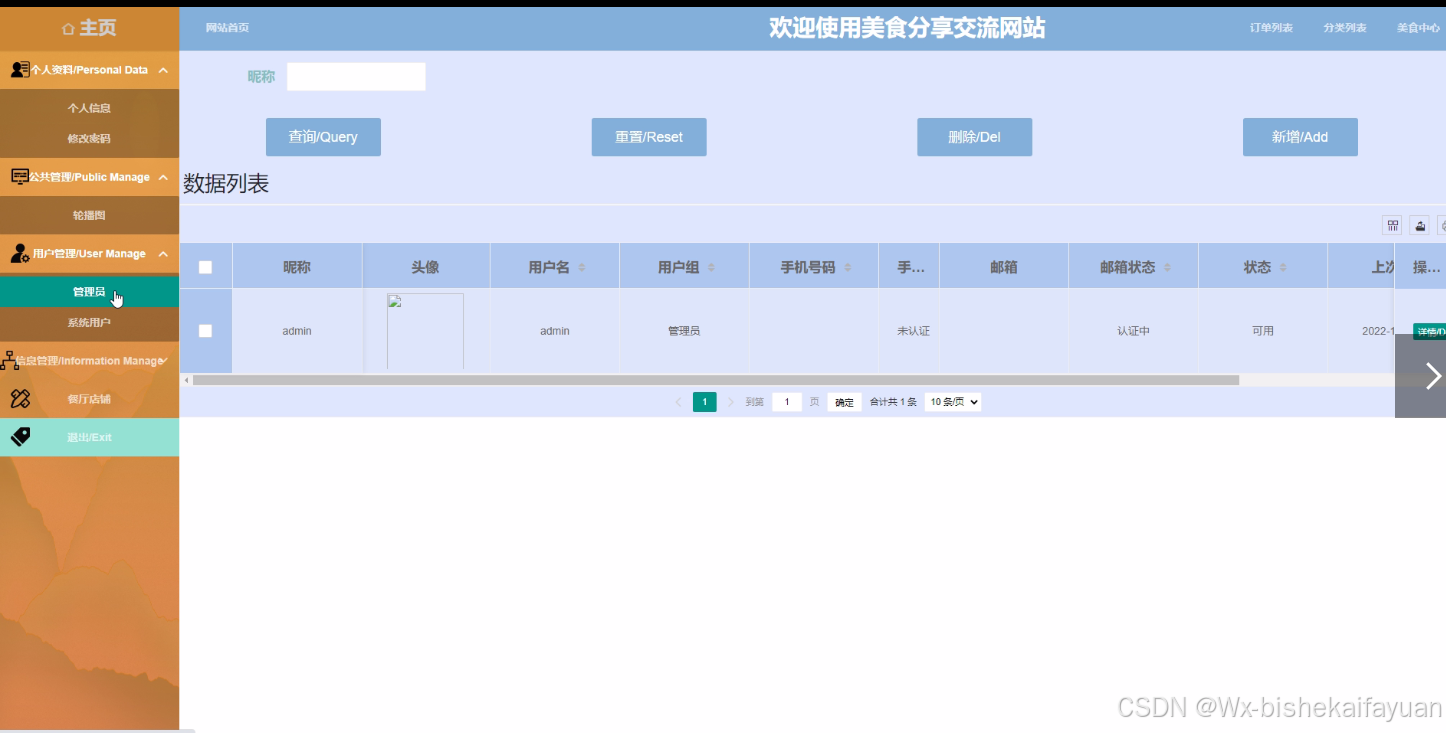Click the 头像 column header

click(425, 267)
